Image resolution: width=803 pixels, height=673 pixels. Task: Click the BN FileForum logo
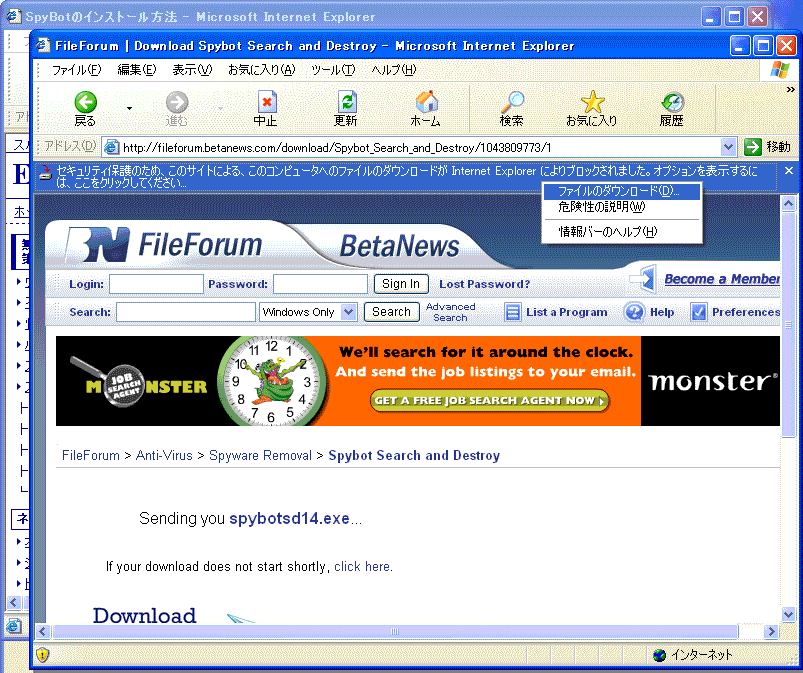pyautogui.click(x=164, y=244)
